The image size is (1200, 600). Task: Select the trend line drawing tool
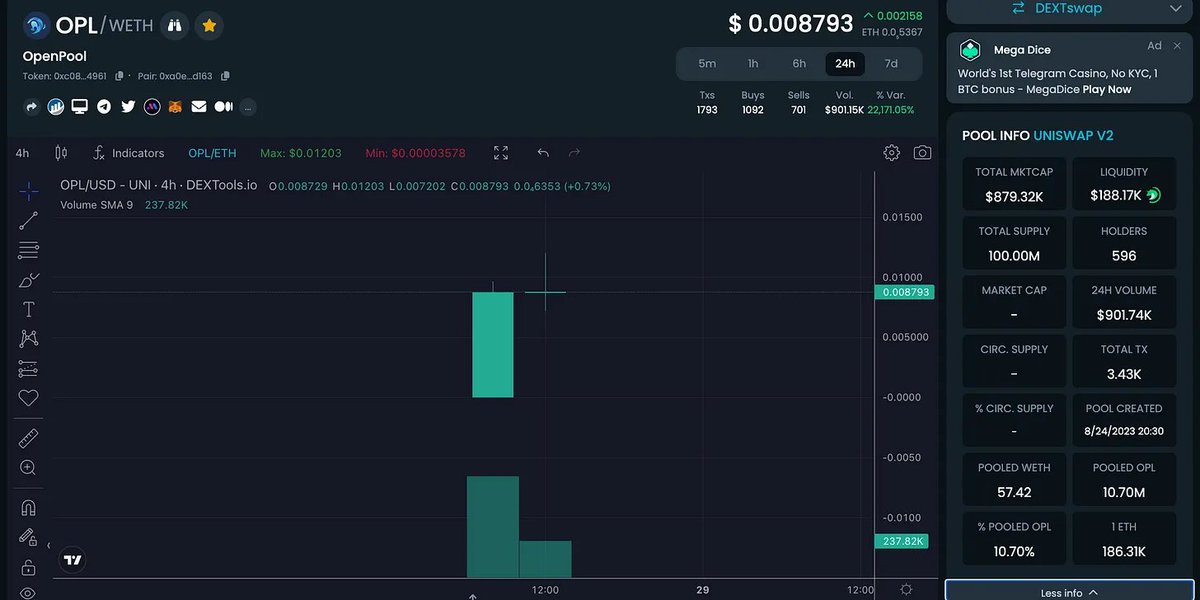click(x=28, y=220)
